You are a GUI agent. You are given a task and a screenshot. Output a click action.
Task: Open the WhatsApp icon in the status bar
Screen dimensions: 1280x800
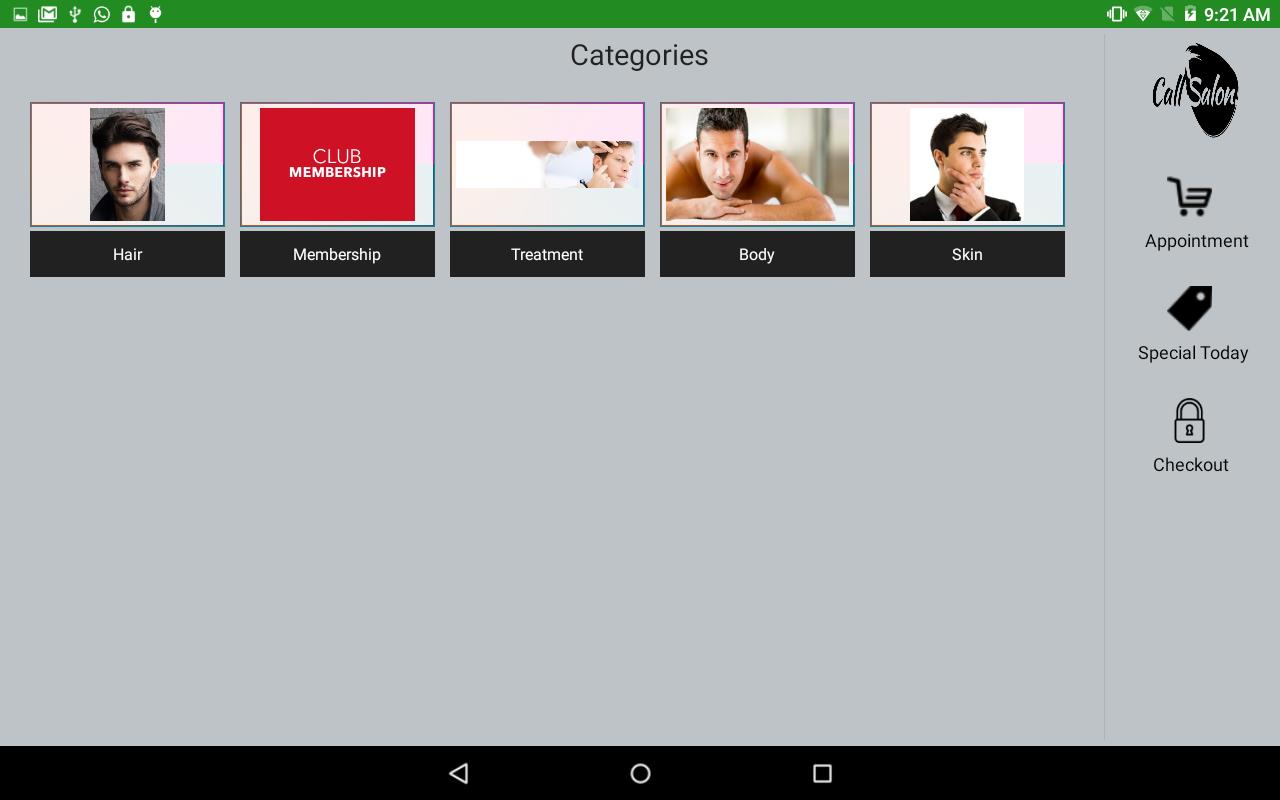(x=100, y=14)
